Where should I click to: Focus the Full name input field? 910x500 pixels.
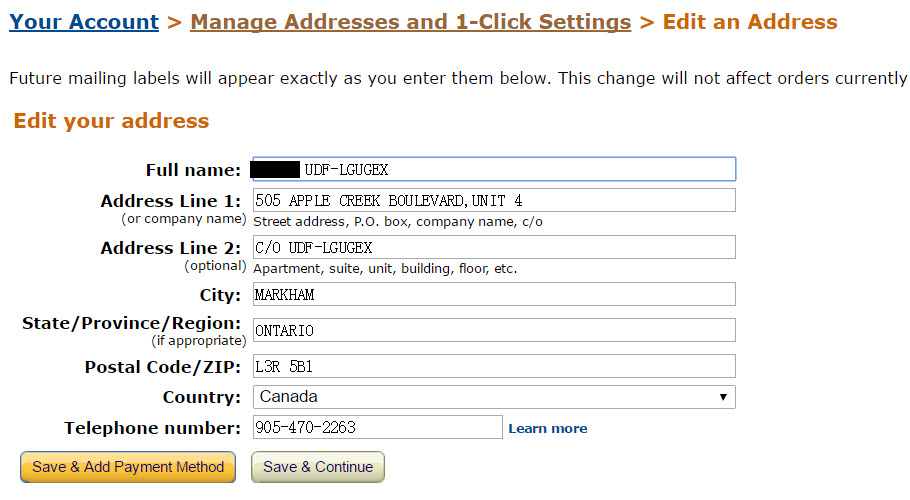tap(494, 169)
